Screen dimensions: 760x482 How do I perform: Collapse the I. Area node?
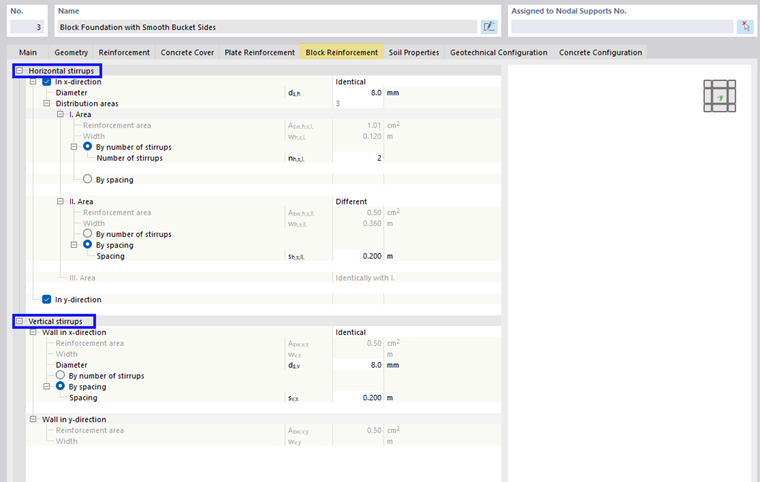(x=60, y=114)
